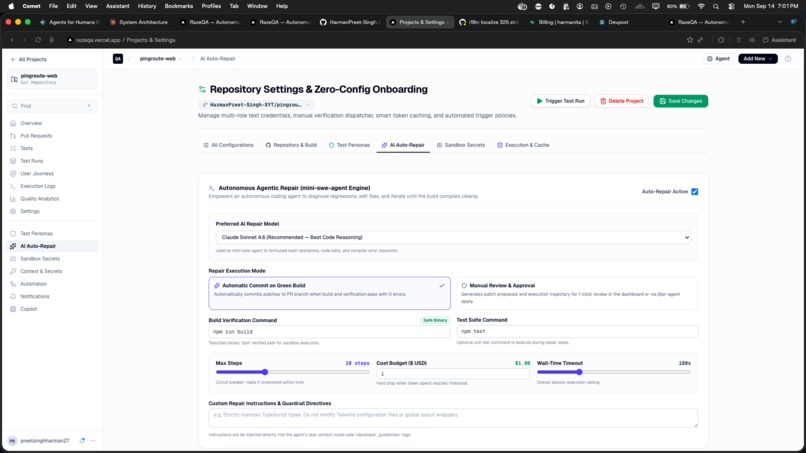Select Manual Review & Approval mode
Viewport: 806px width, 453px height.
pyautogui.click(x=577, y=293)
